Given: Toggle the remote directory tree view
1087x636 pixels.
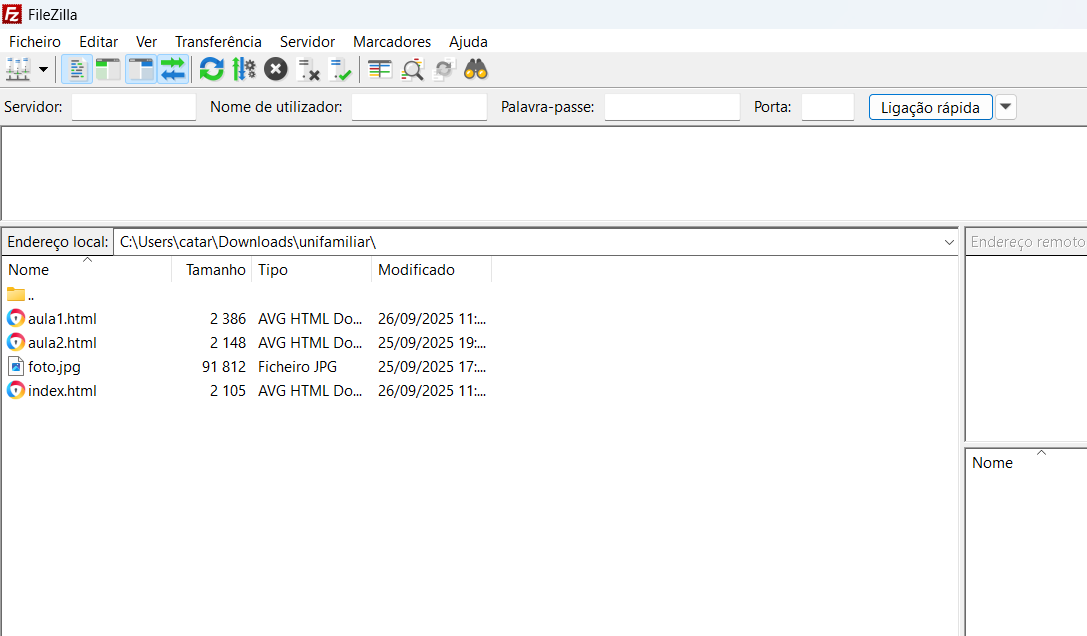Looking at the screenshot, I should 141,69.
